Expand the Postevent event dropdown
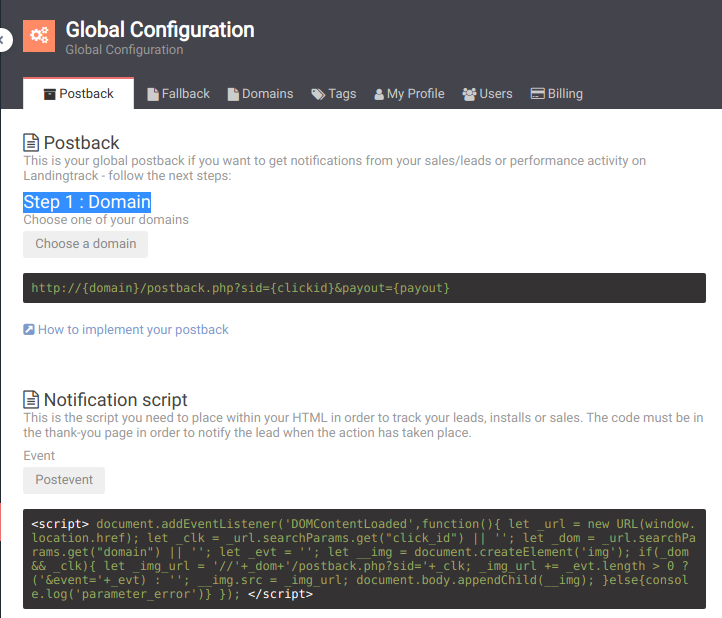Viewport: 722px width, 618px height. pyautogui.click(x=64, y=480)
